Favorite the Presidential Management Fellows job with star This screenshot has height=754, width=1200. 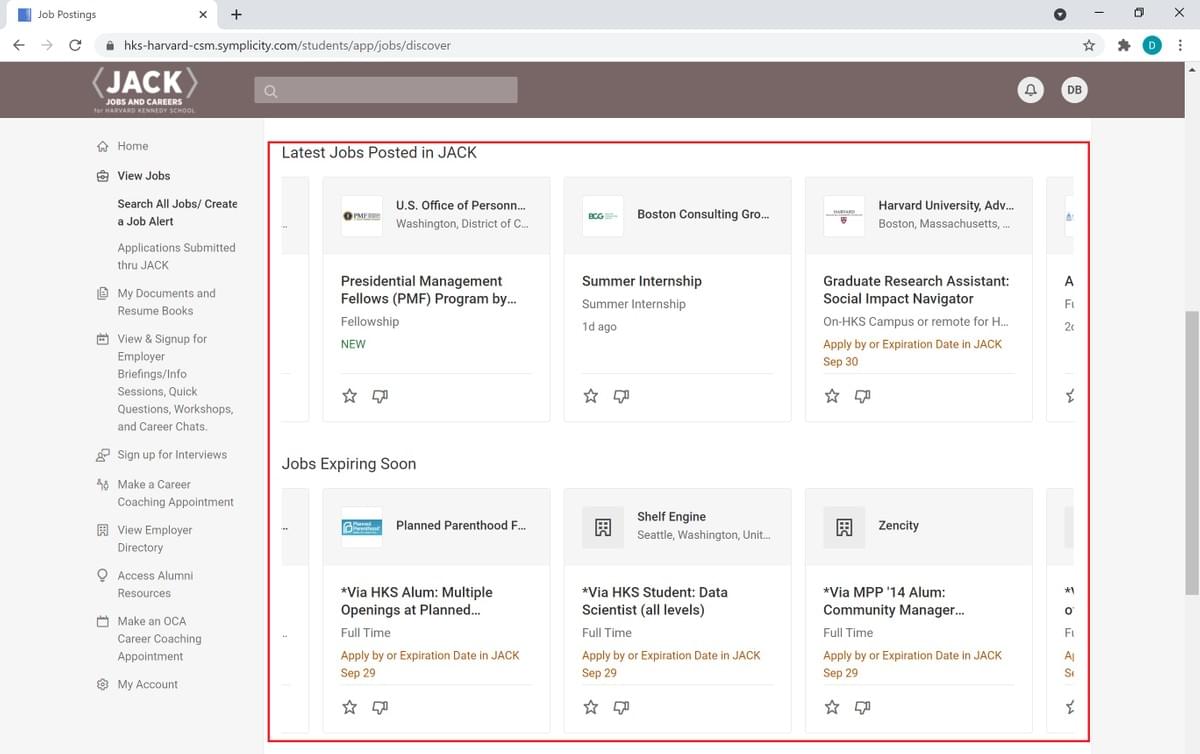click(x=349, y=396)
